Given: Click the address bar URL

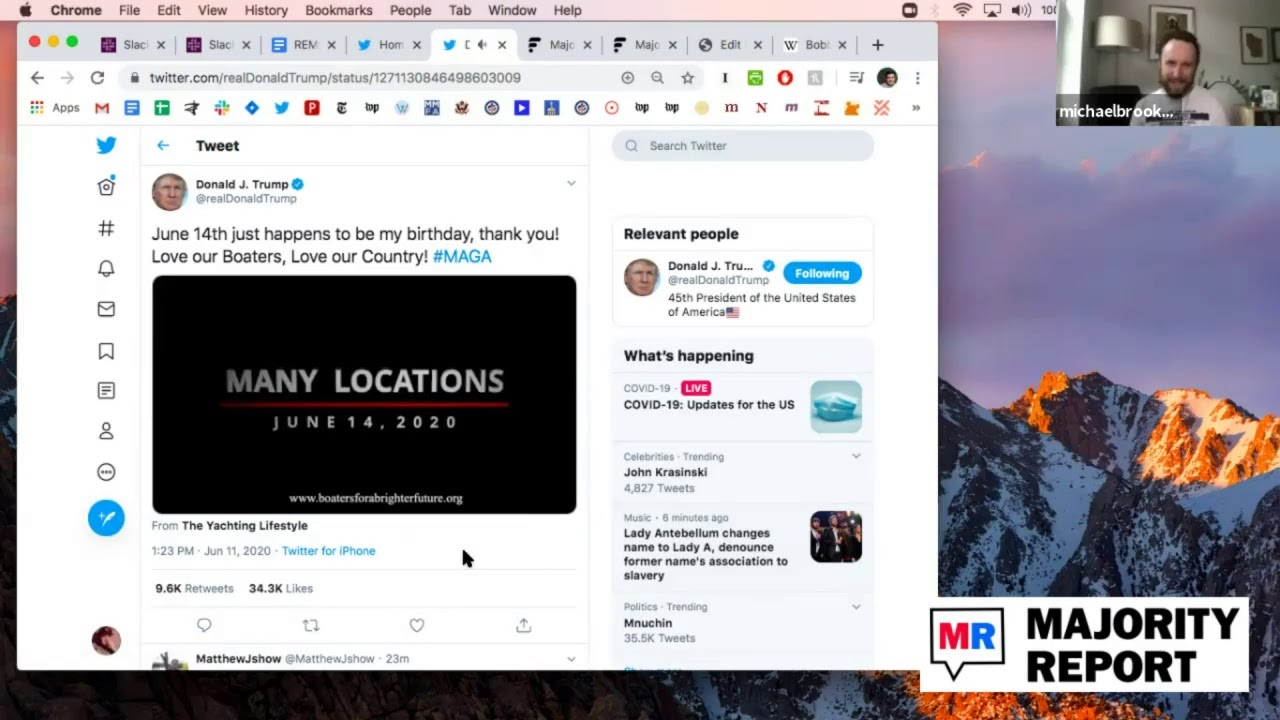Looking at the screenshot, I should (x=335, y=78).
